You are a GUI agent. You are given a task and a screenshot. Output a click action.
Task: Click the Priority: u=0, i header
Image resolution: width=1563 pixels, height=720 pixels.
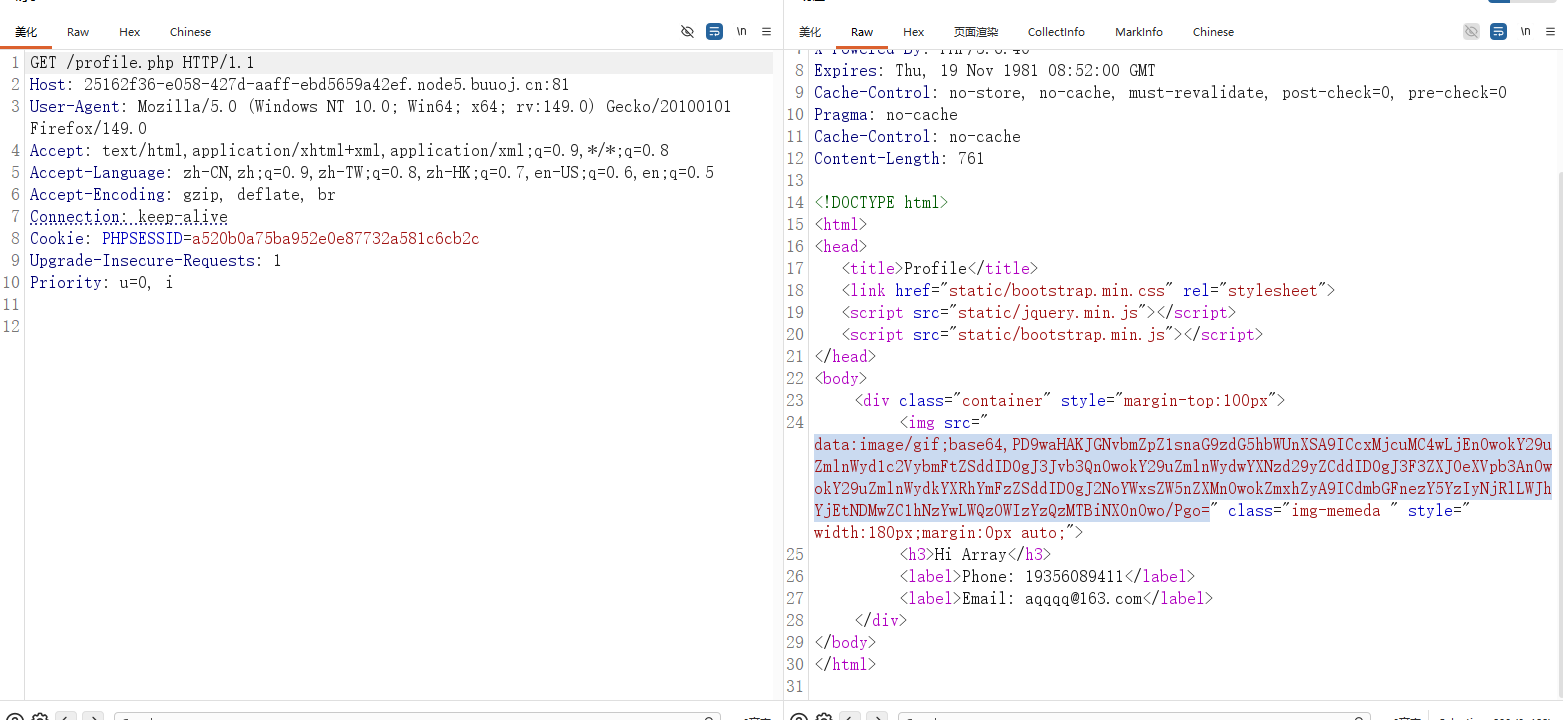101,283
